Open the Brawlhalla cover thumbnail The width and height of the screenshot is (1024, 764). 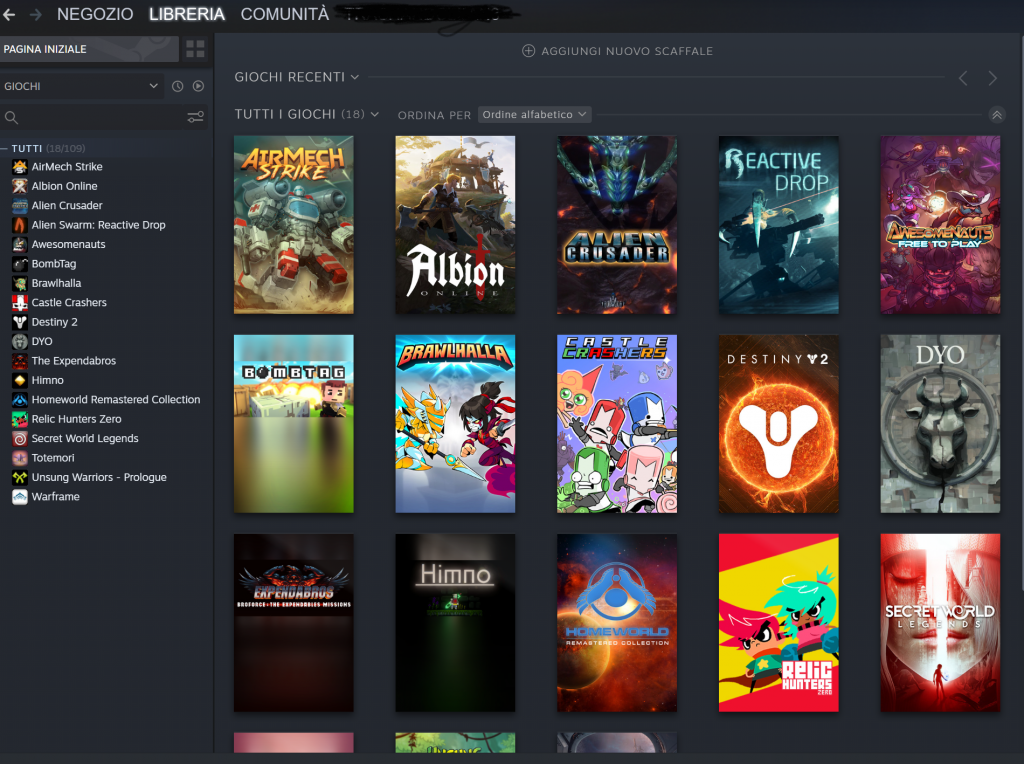pos(455,424)
